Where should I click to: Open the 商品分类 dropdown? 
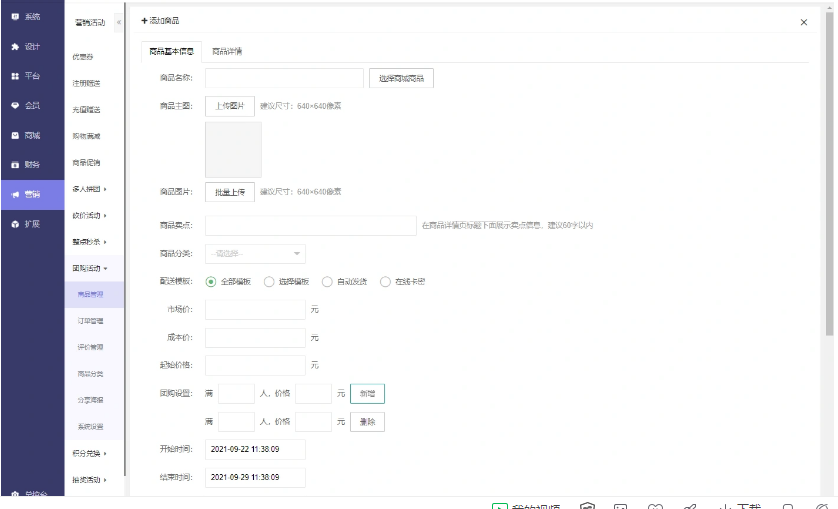[255, 254]
